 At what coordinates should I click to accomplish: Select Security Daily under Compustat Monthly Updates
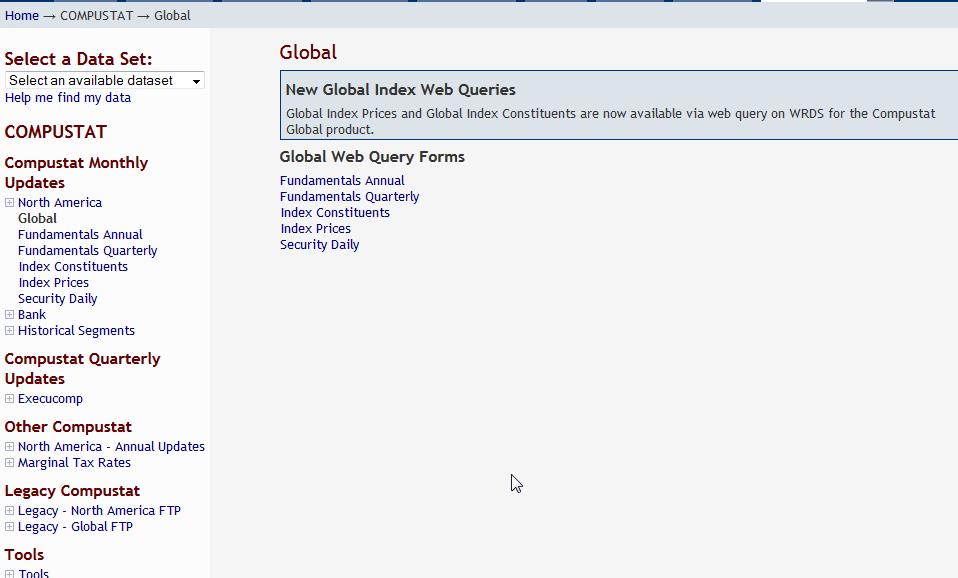pos(58,298)
